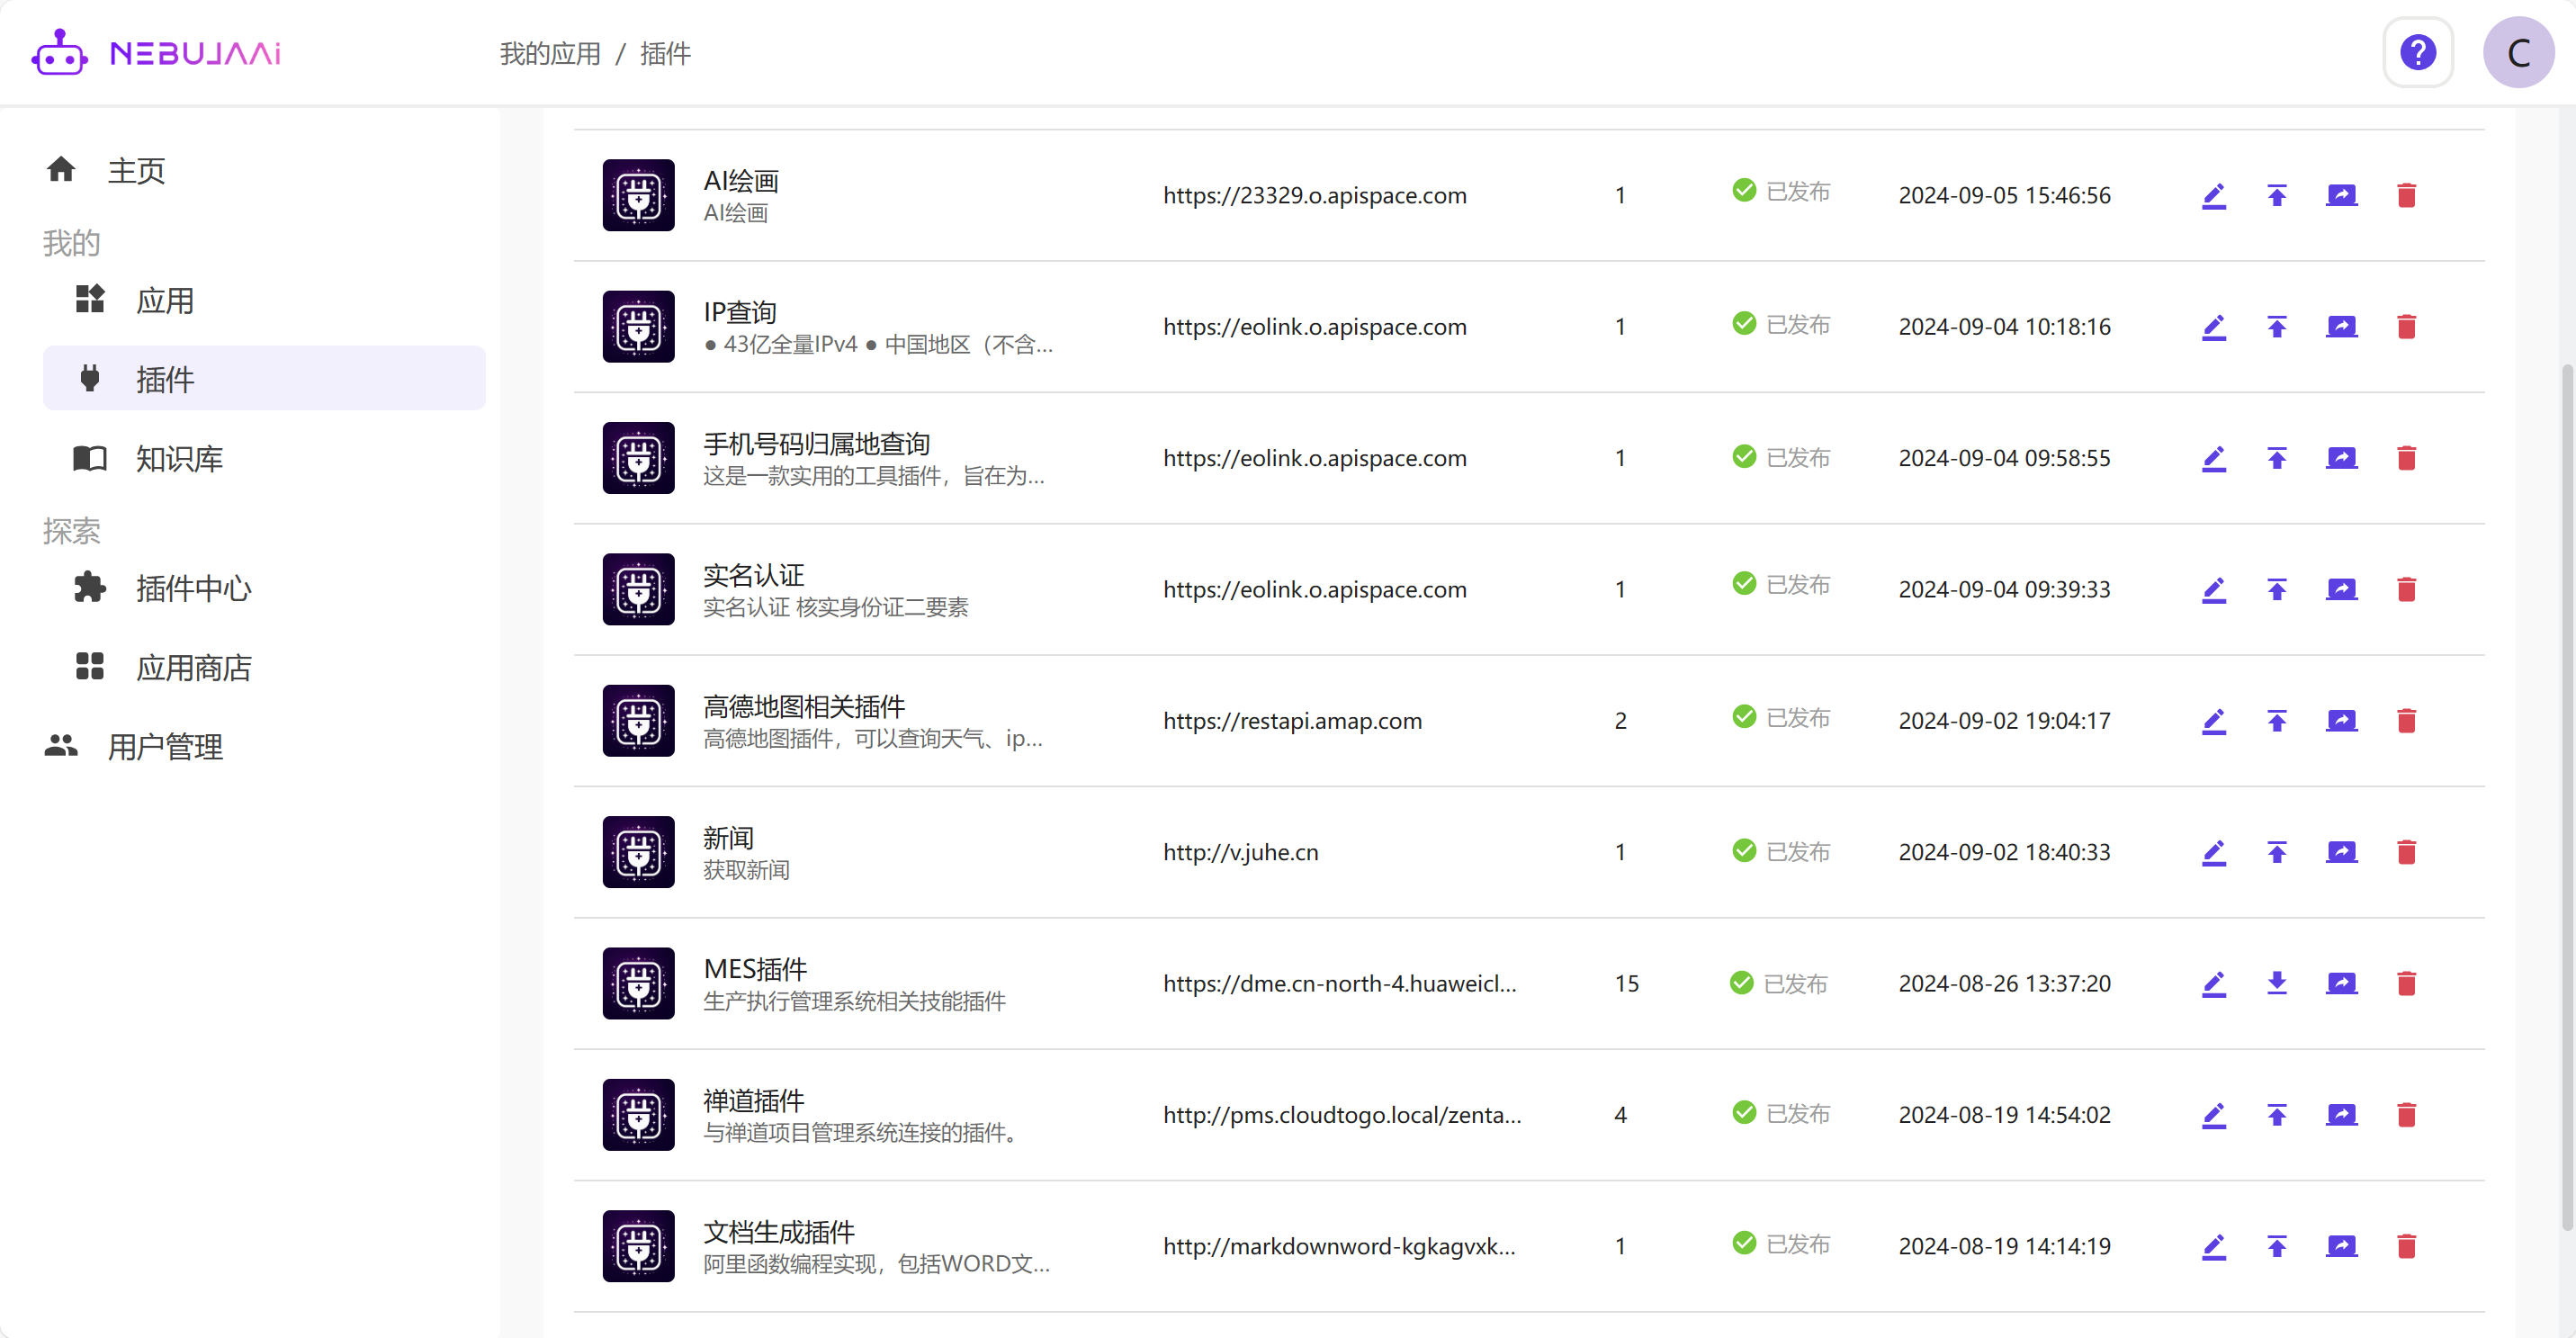Click the red trash icon for 新闻 plugin
The width and height of the screenshot is (2576, 1338).
(x=2406, y=852)
